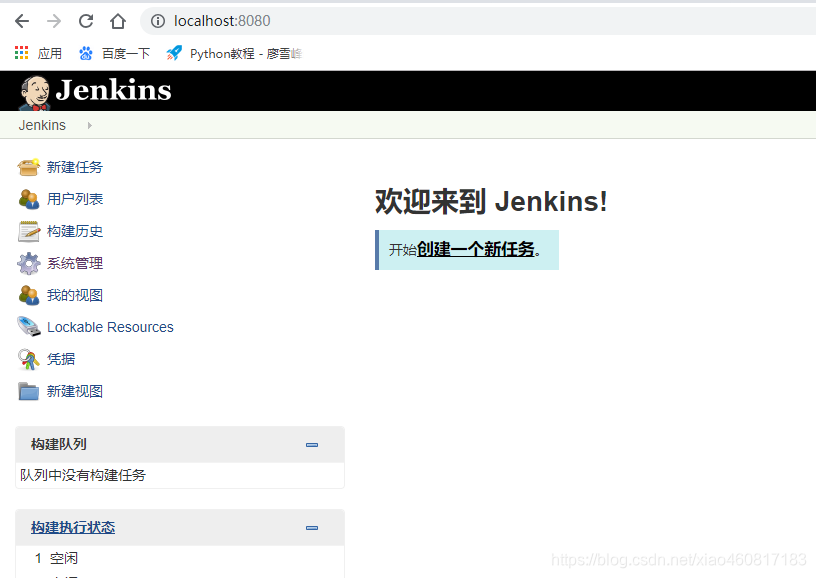The height and width of the screenshot is (578, 816).
Task: Click the 凭据 keys icon
Action: 29,359
